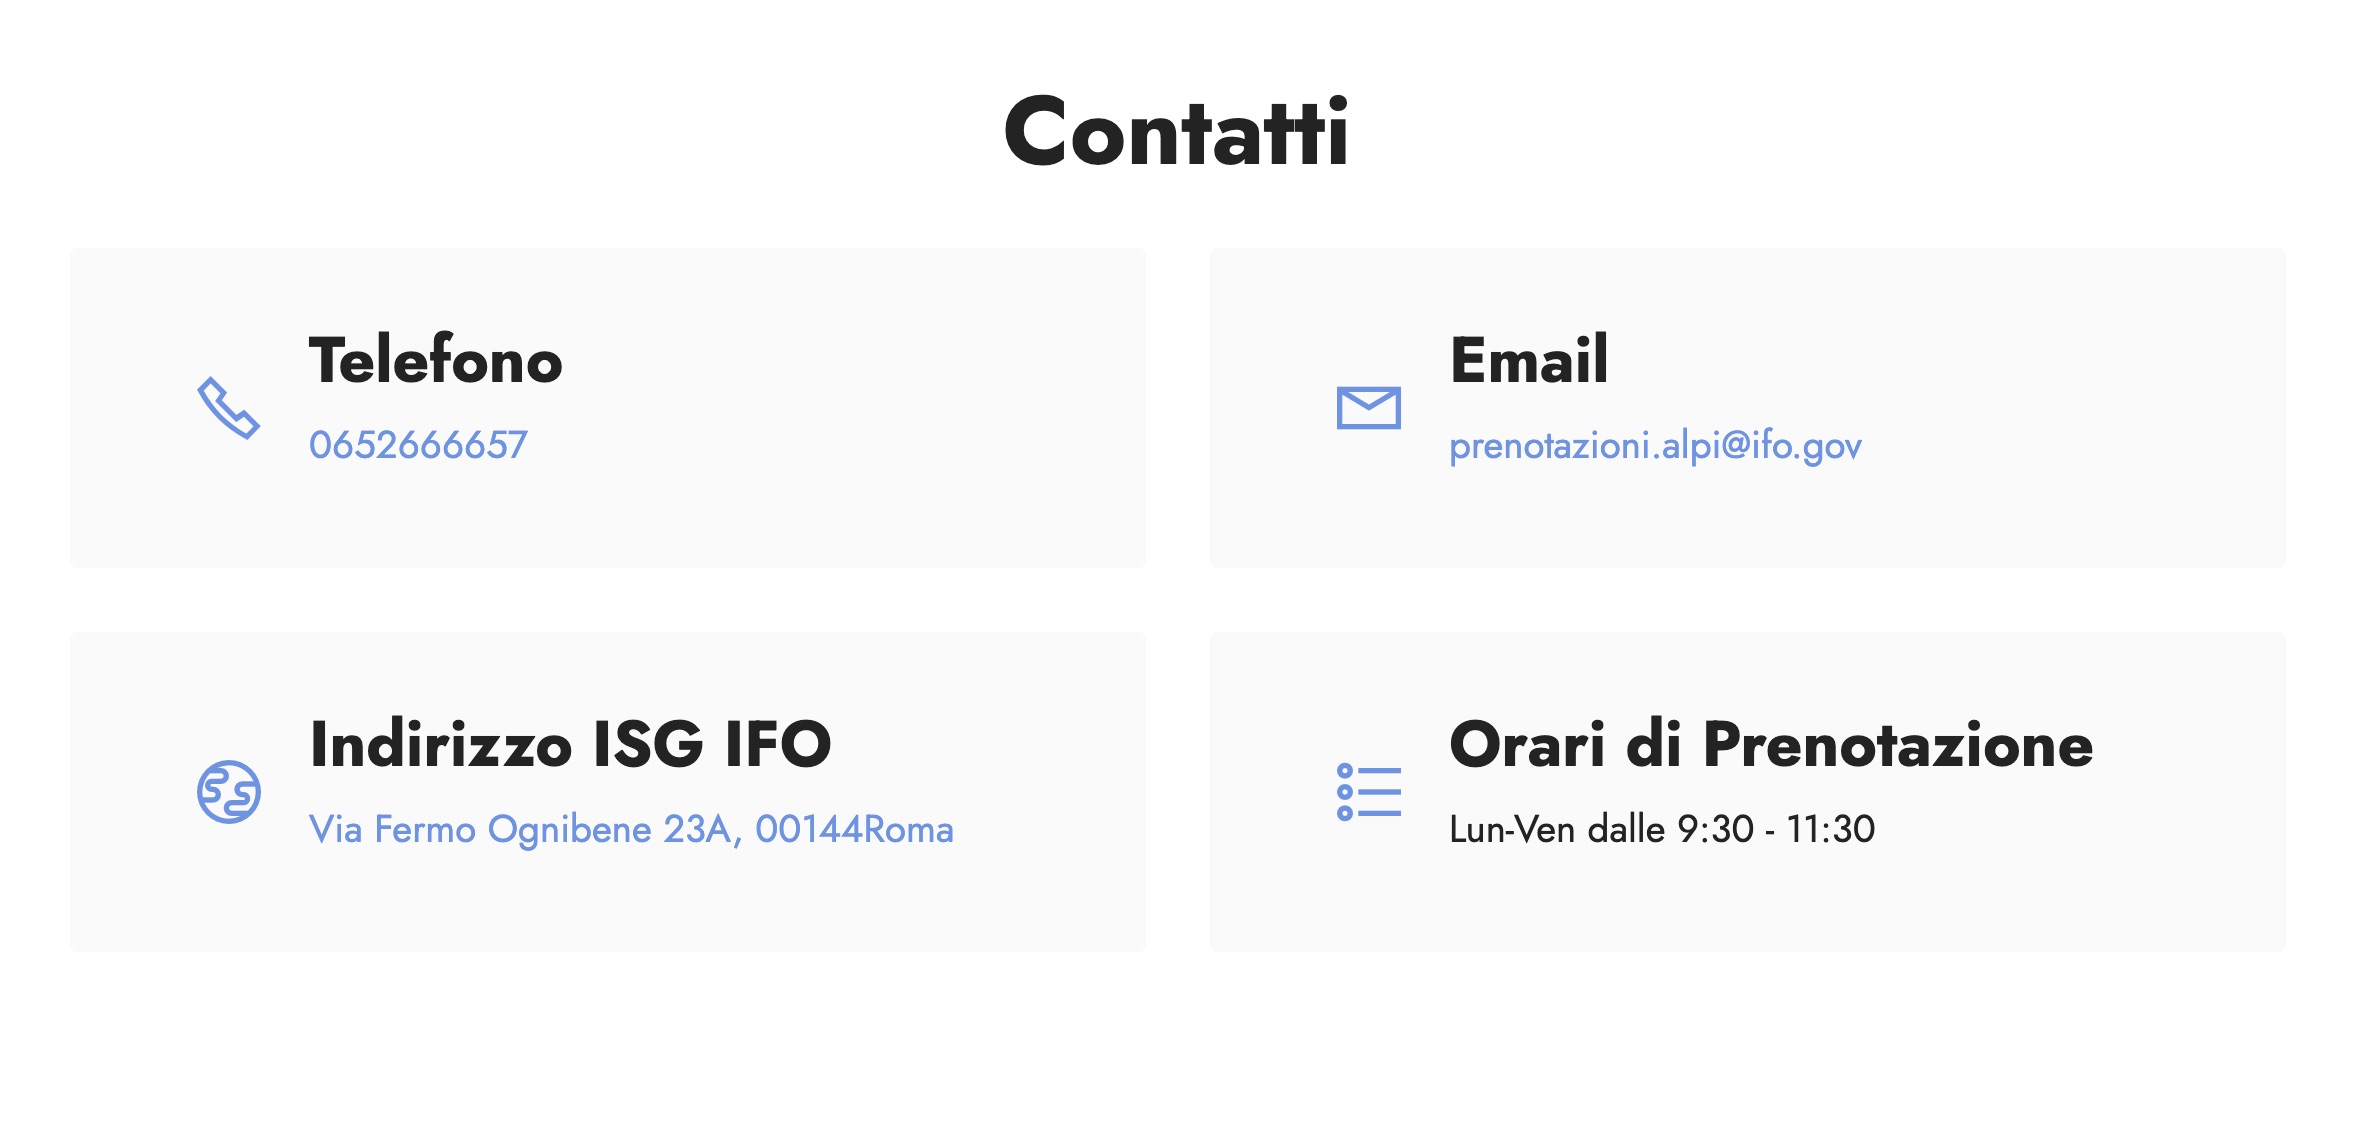This screenshot has width=2380, height=1126.
Task: Open the Via Fermo Ognibene address link
Action: coord(631,830)
